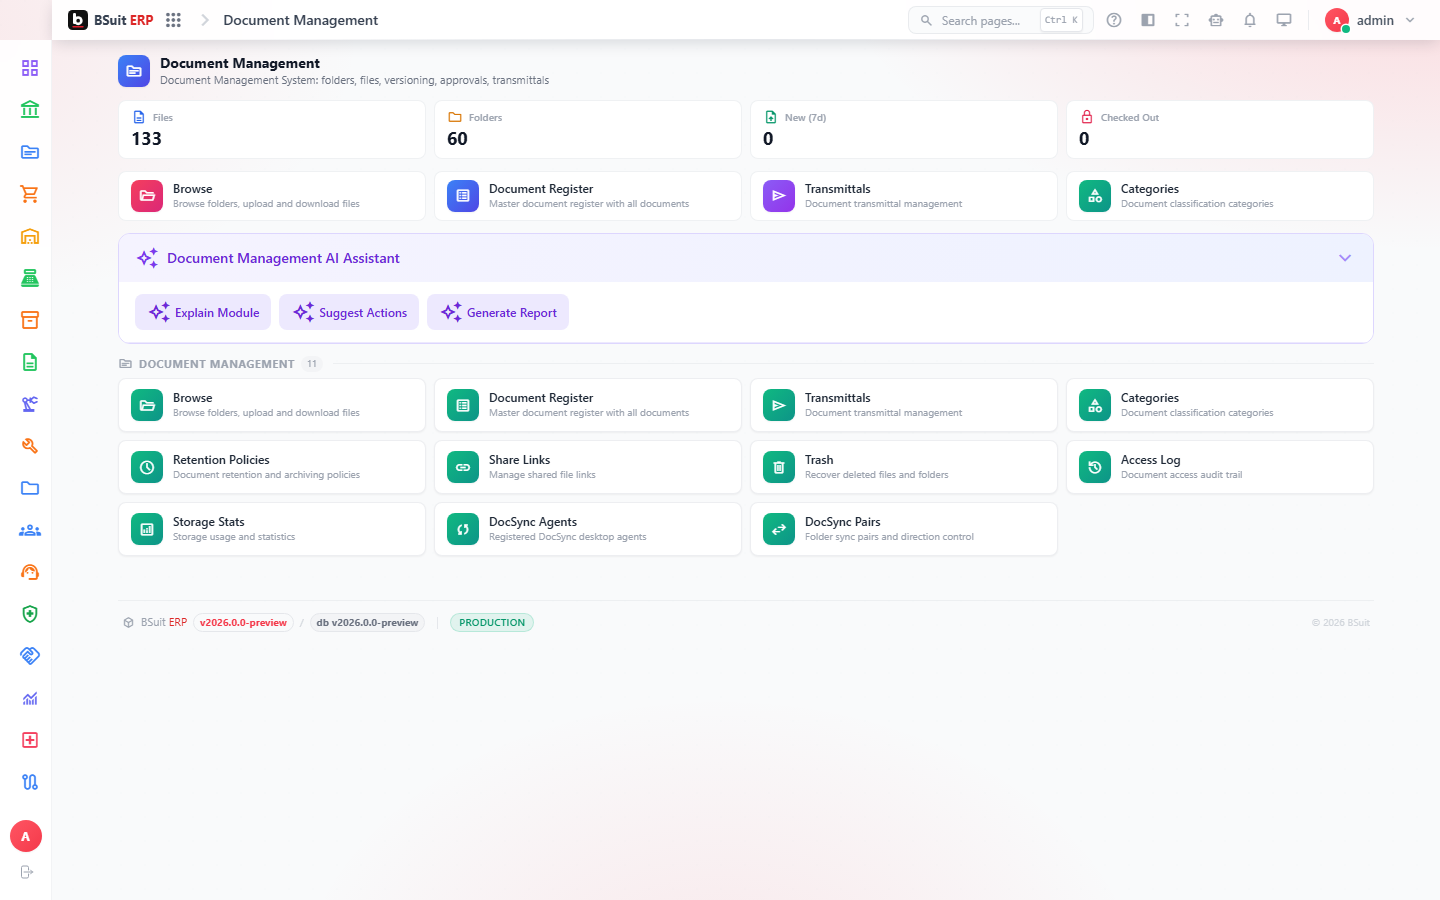1440x900 pixels.
Task: Click the logout icon at sidebar bottom
Action: point(27,872)
